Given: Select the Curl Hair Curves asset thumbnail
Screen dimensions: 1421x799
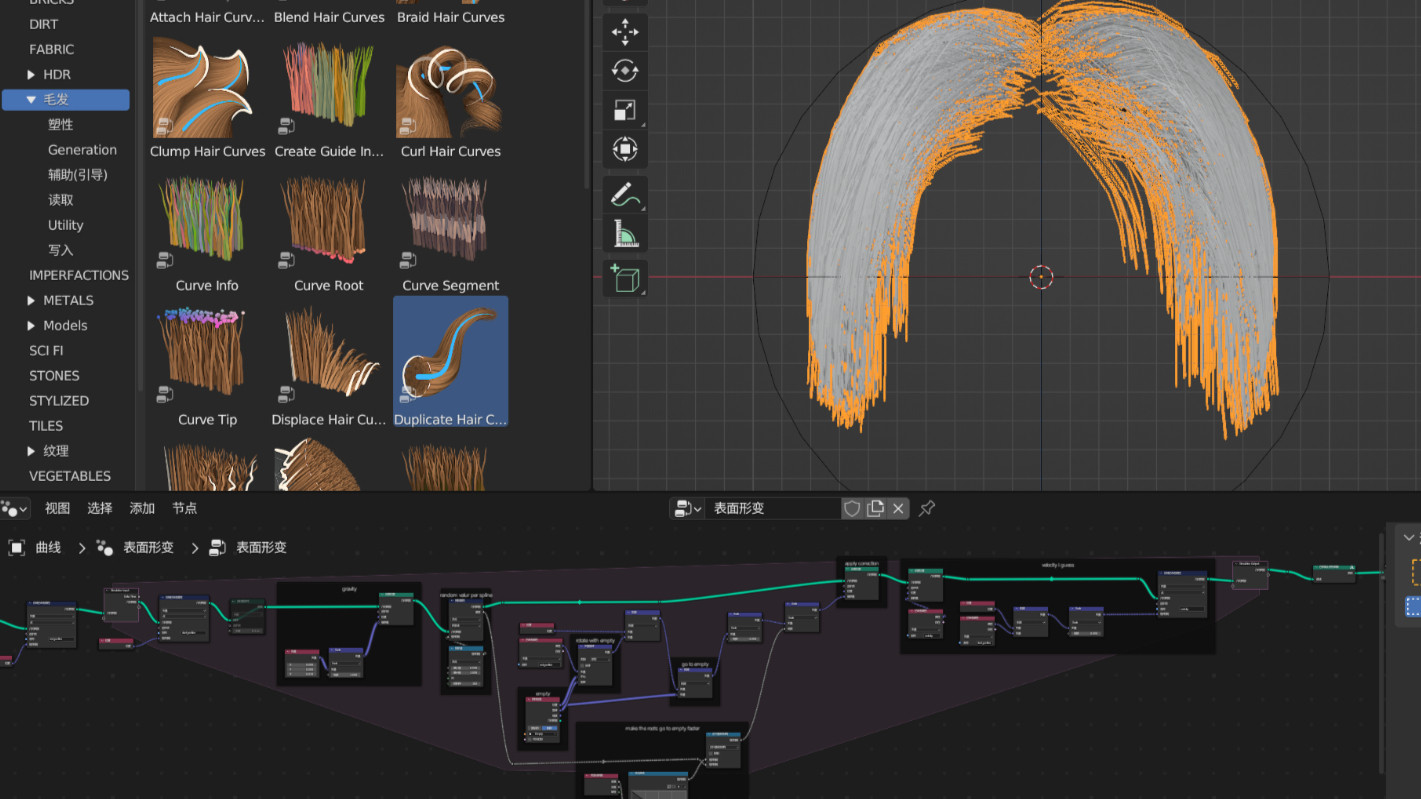Looking at the screenshot, I should tap(451, 90).
